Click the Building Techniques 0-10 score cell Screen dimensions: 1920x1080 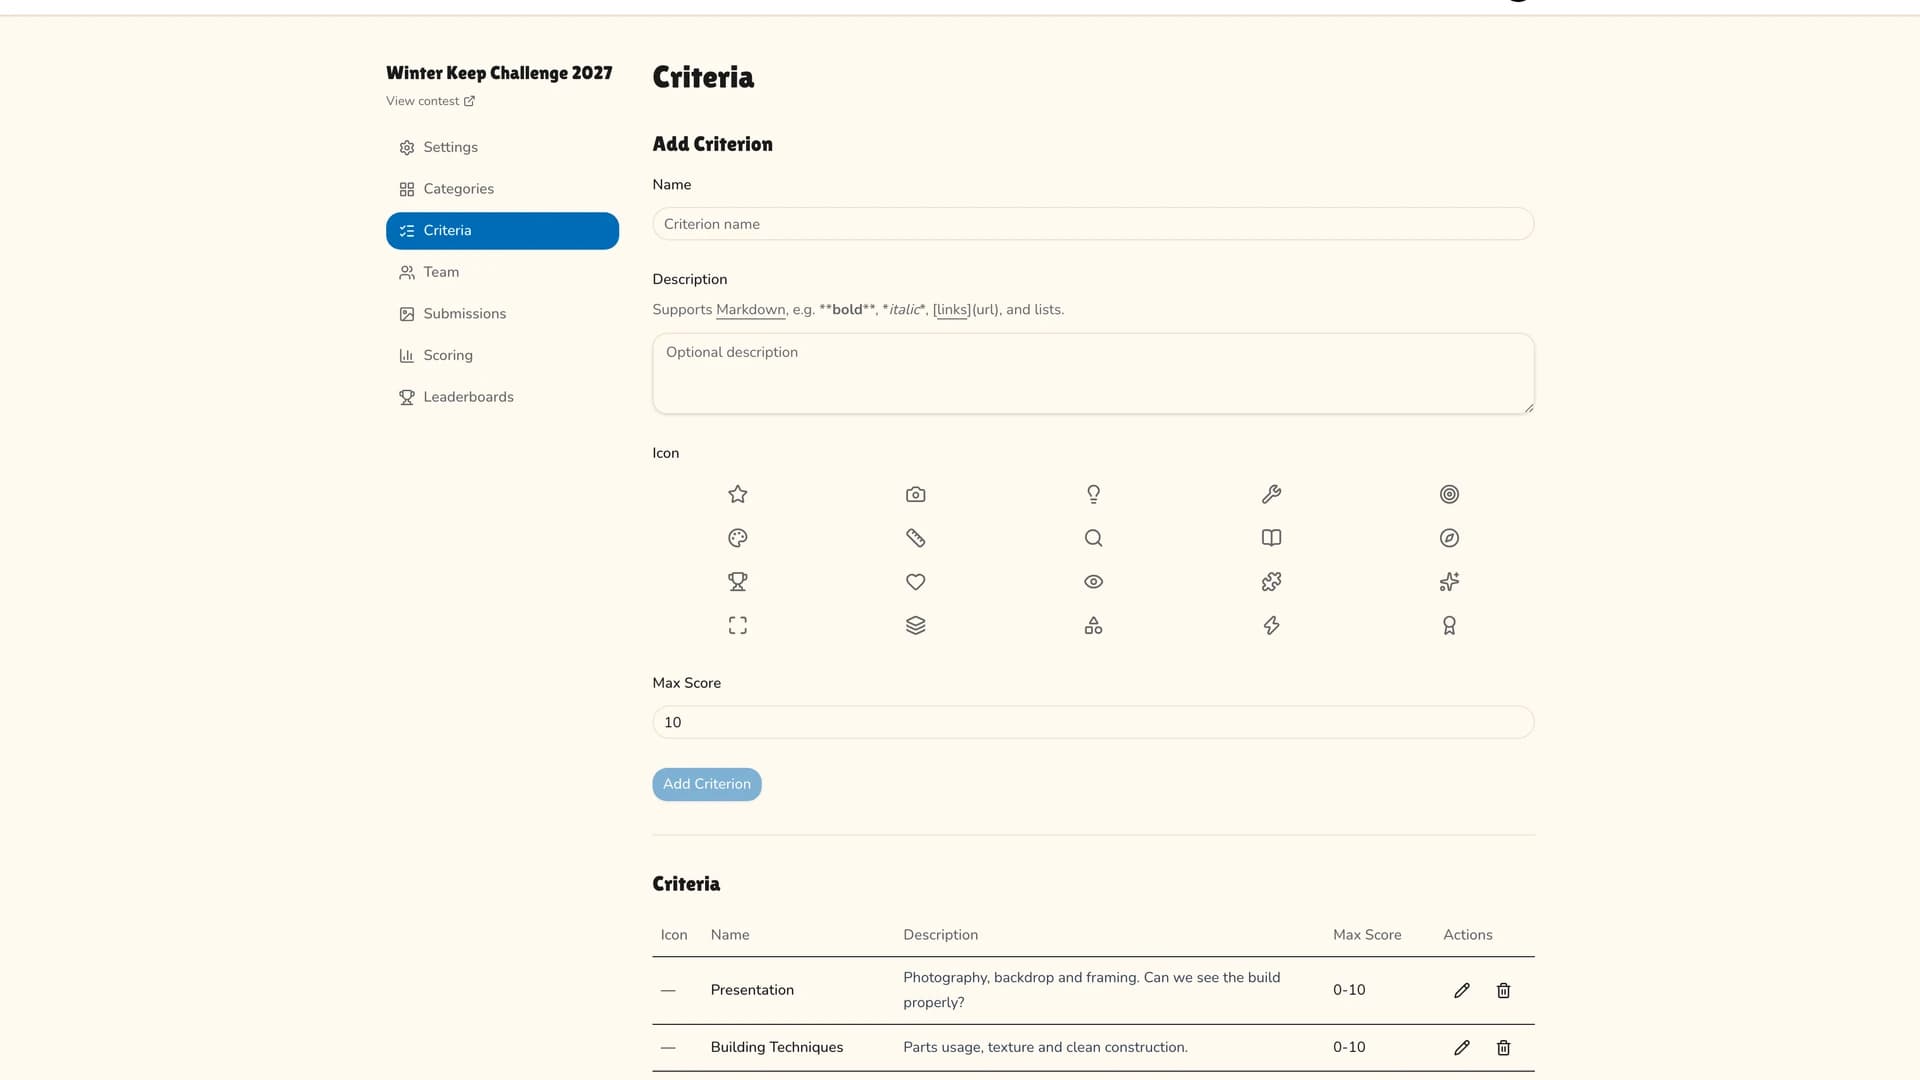click(x=1348, y=1047)
